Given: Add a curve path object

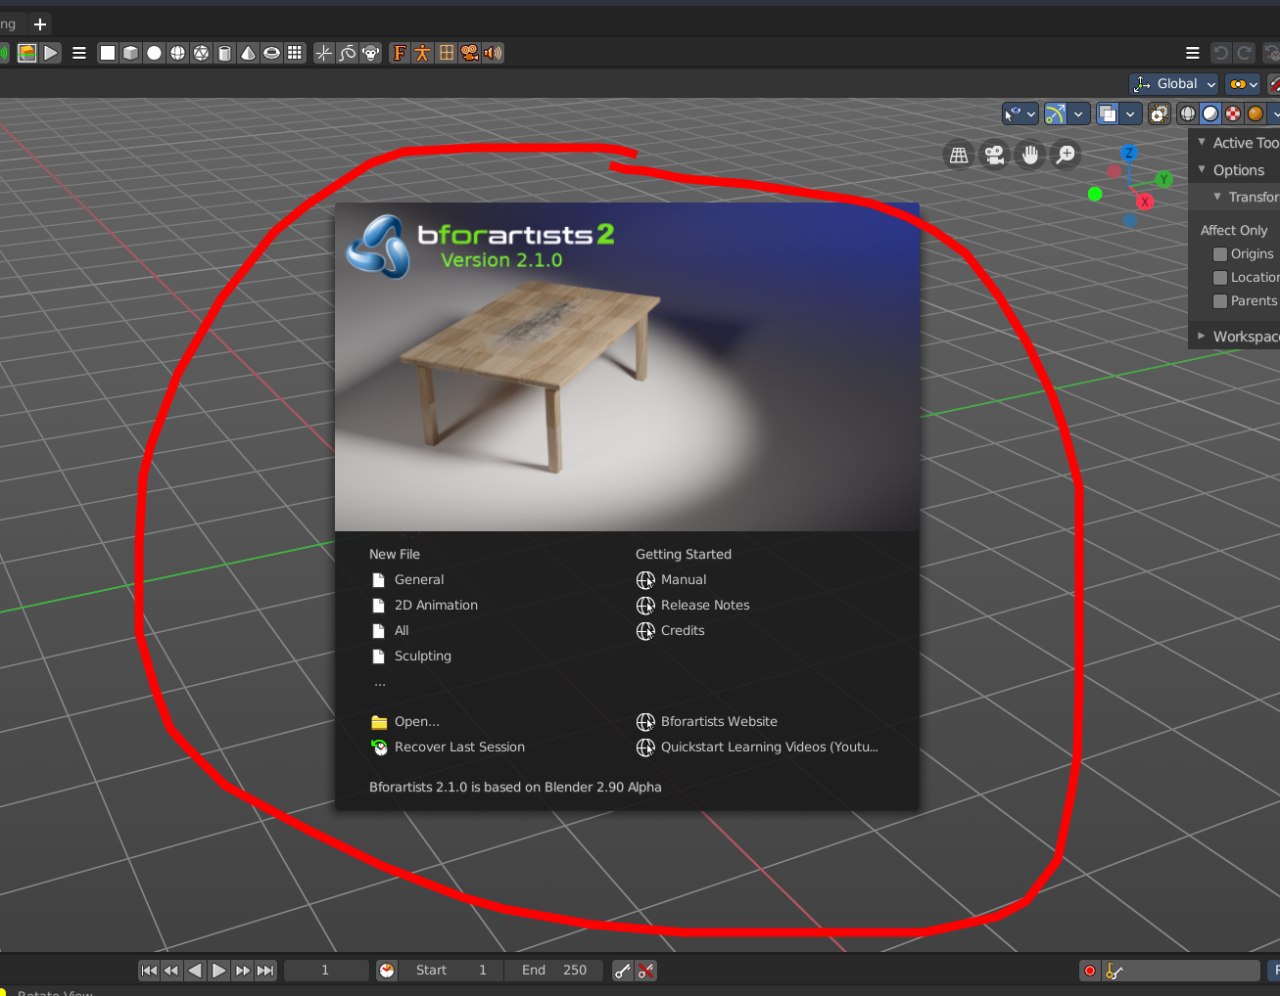Looking at the screenshot, I should tap(347, 53).
